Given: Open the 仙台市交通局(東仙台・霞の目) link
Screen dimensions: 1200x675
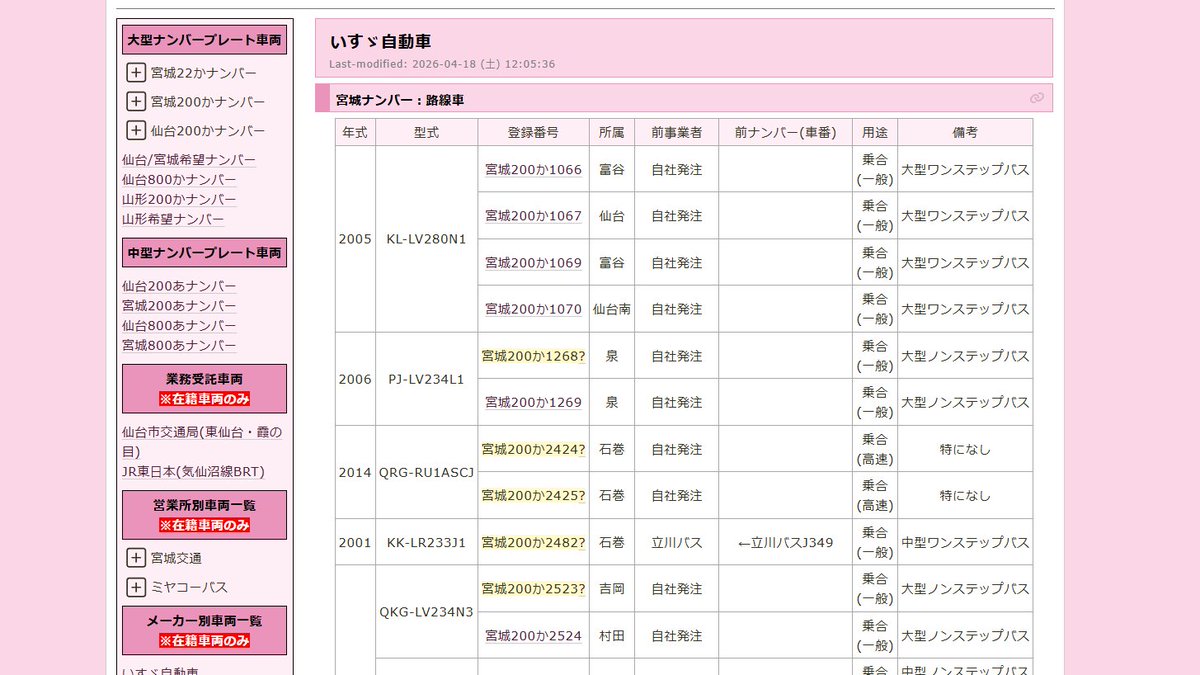Looking at the screenshot, I should tap(202, 442).
